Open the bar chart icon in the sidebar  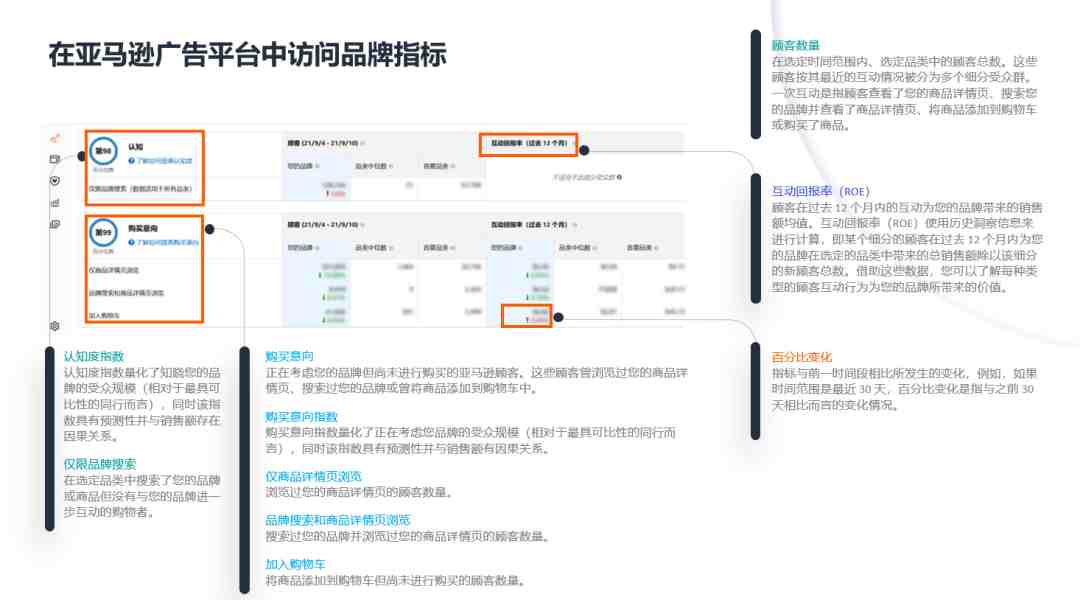tap(55, 203)
